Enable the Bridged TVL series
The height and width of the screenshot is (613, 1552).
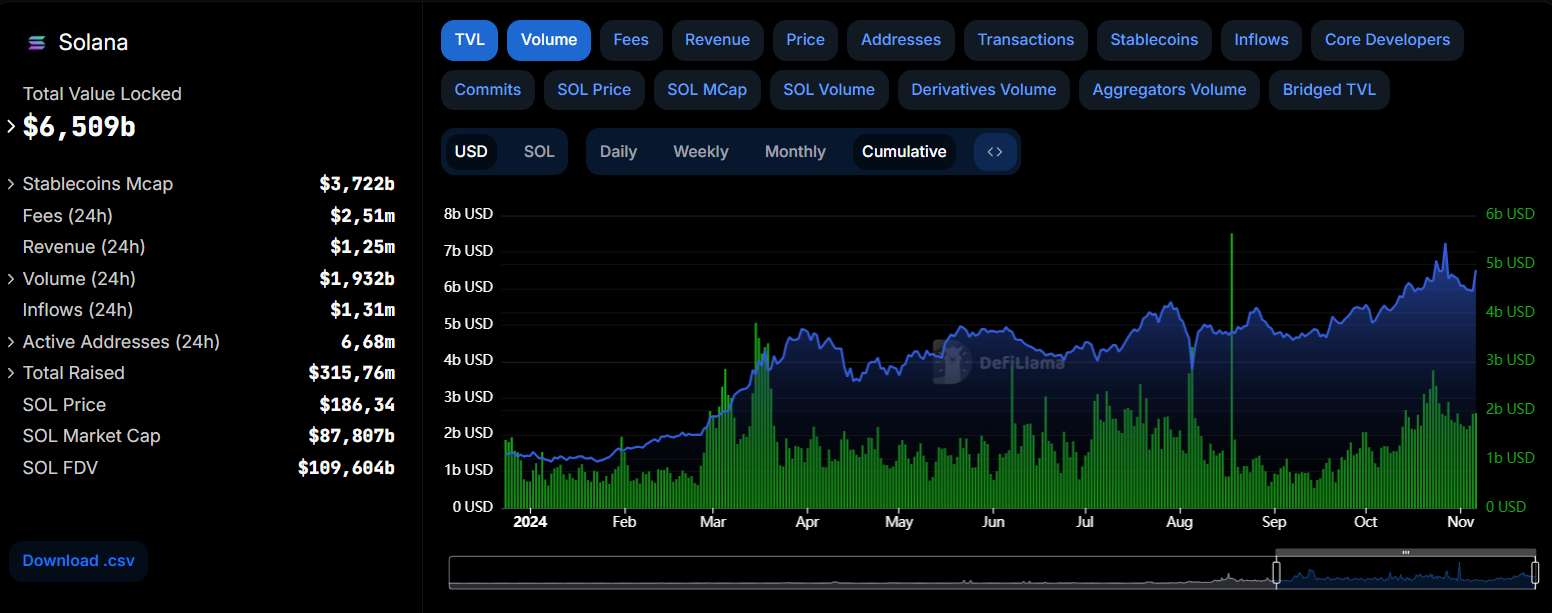[x=1329, y=90]
